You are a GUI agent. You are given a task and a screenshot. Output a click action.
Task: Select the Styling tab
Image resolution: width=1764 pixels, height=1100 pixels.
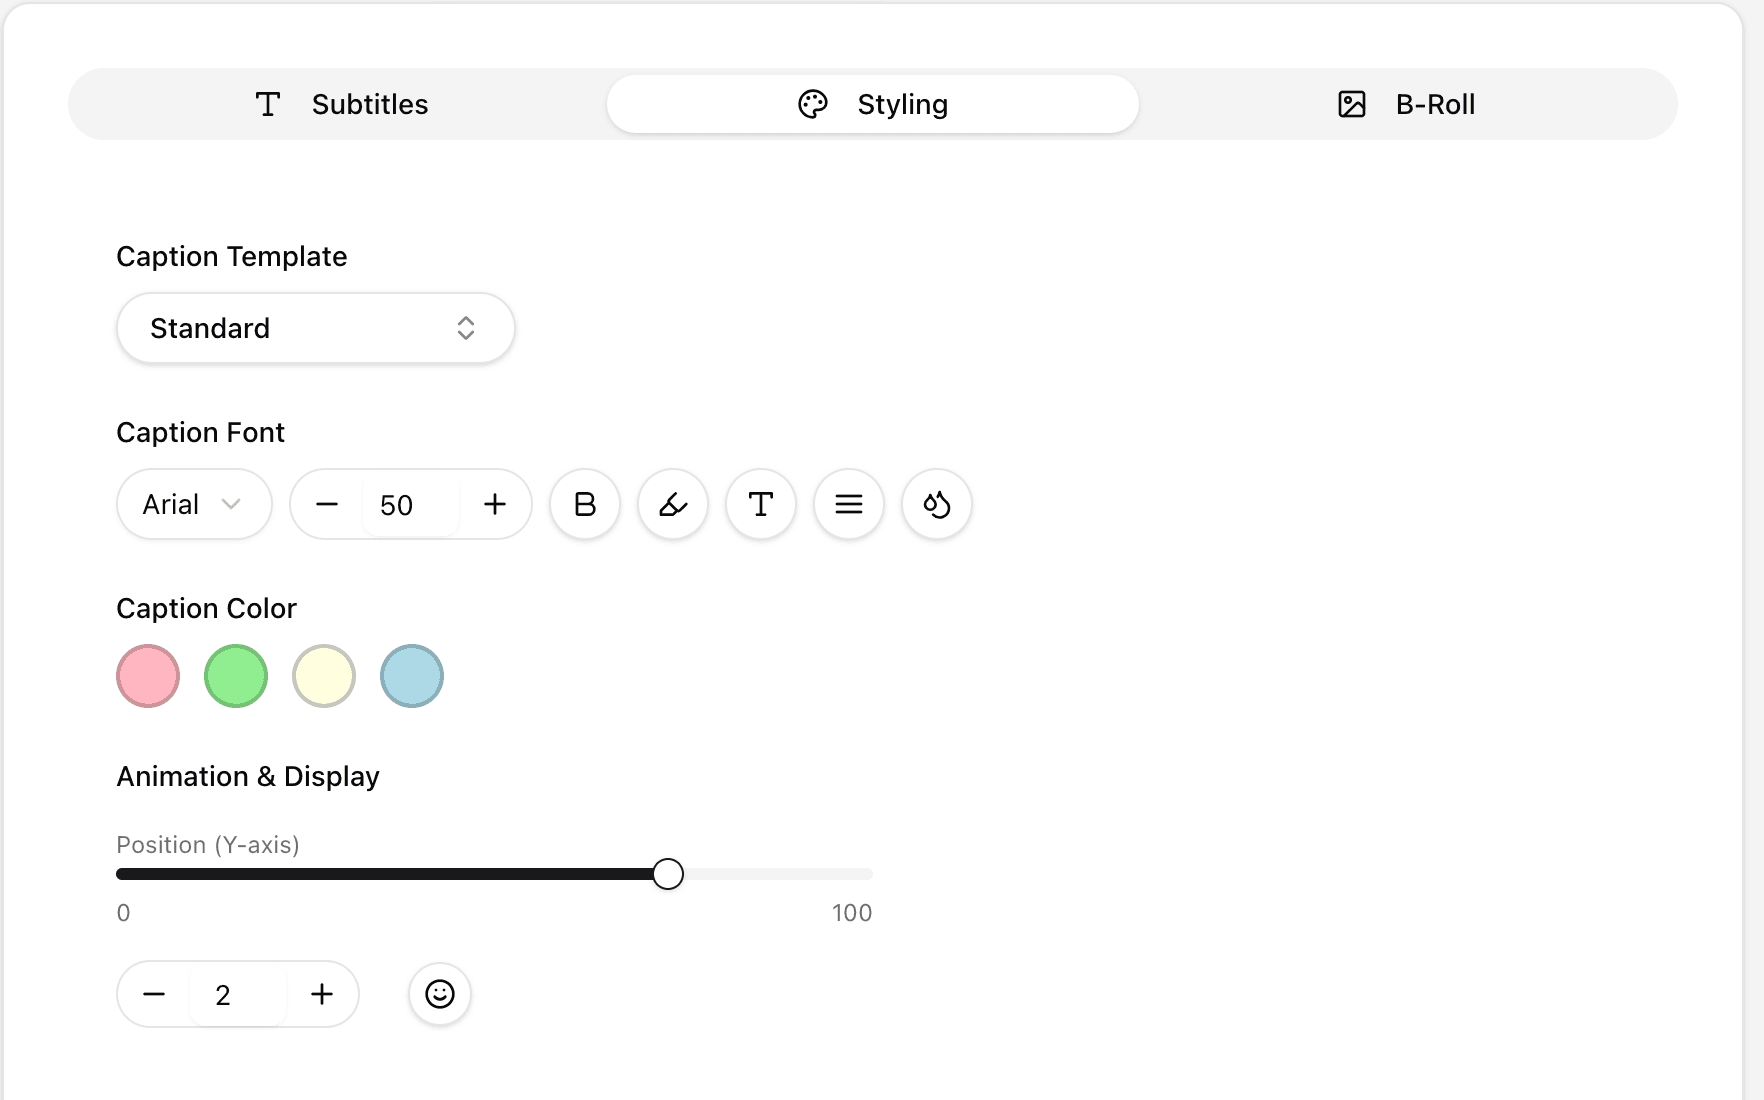click(873, 104)
